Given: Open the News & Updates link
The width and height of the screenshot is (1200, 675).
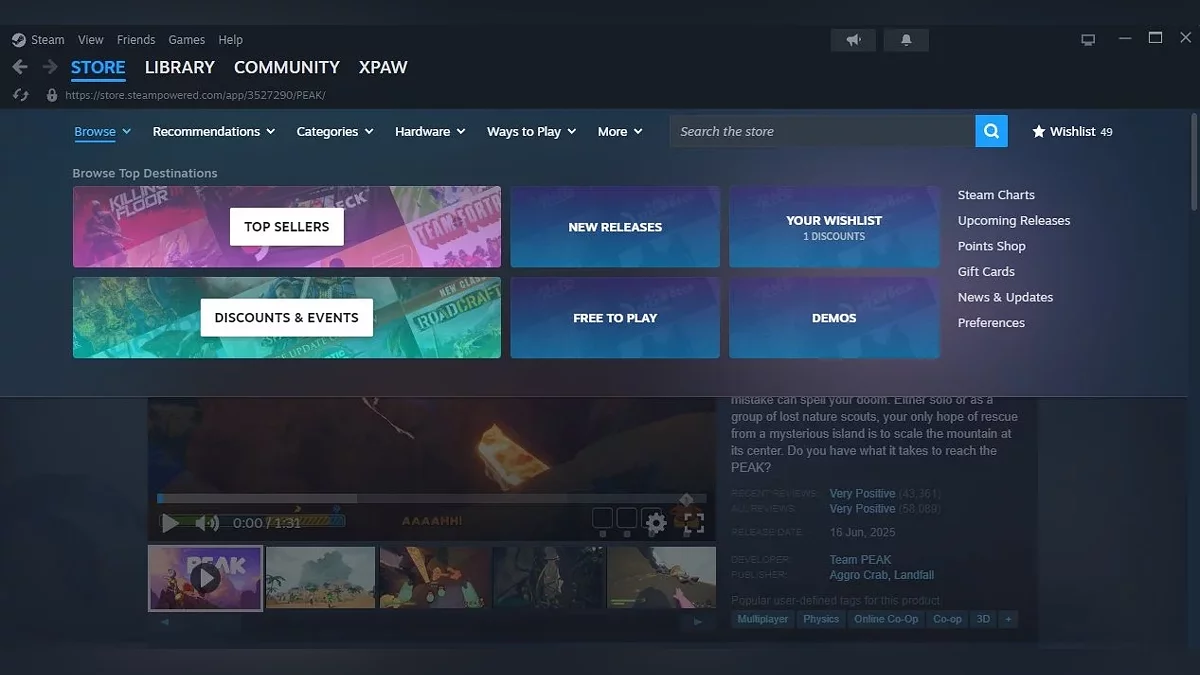Looking at the screenshot, I should [x=1005, y=297].
